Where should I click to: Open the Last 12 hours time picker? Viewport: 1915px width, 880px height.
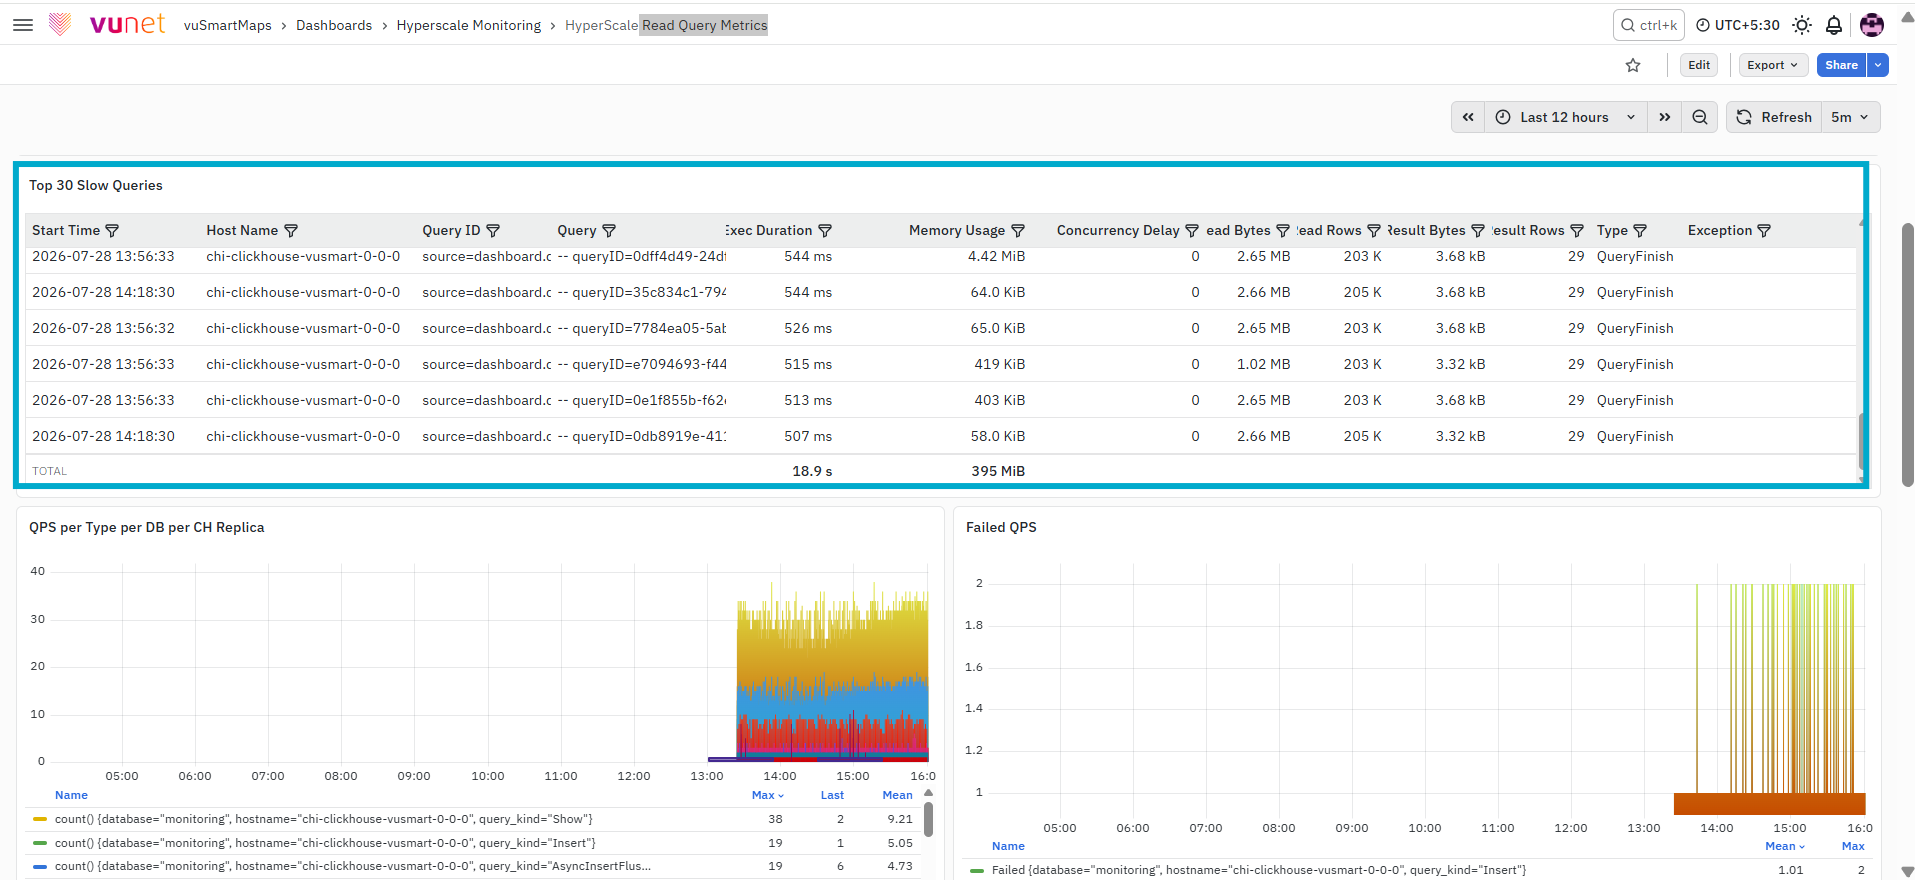[x=1566, y=117]
